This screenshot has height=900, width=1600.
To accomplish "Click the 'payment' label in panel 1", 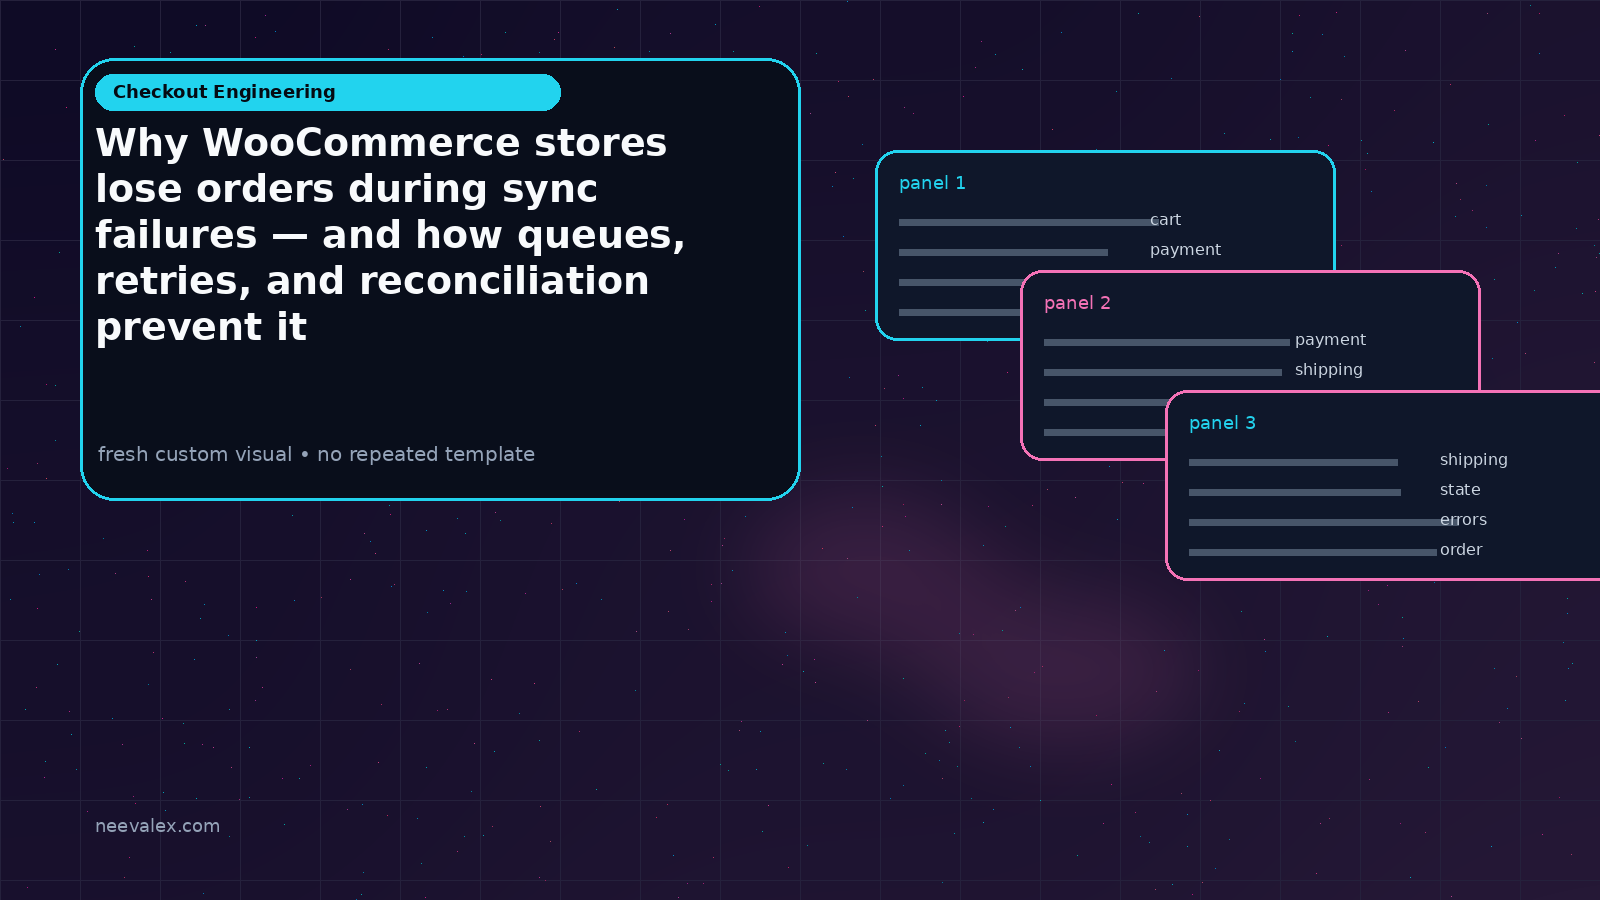I will click(x=1185, y=250).
